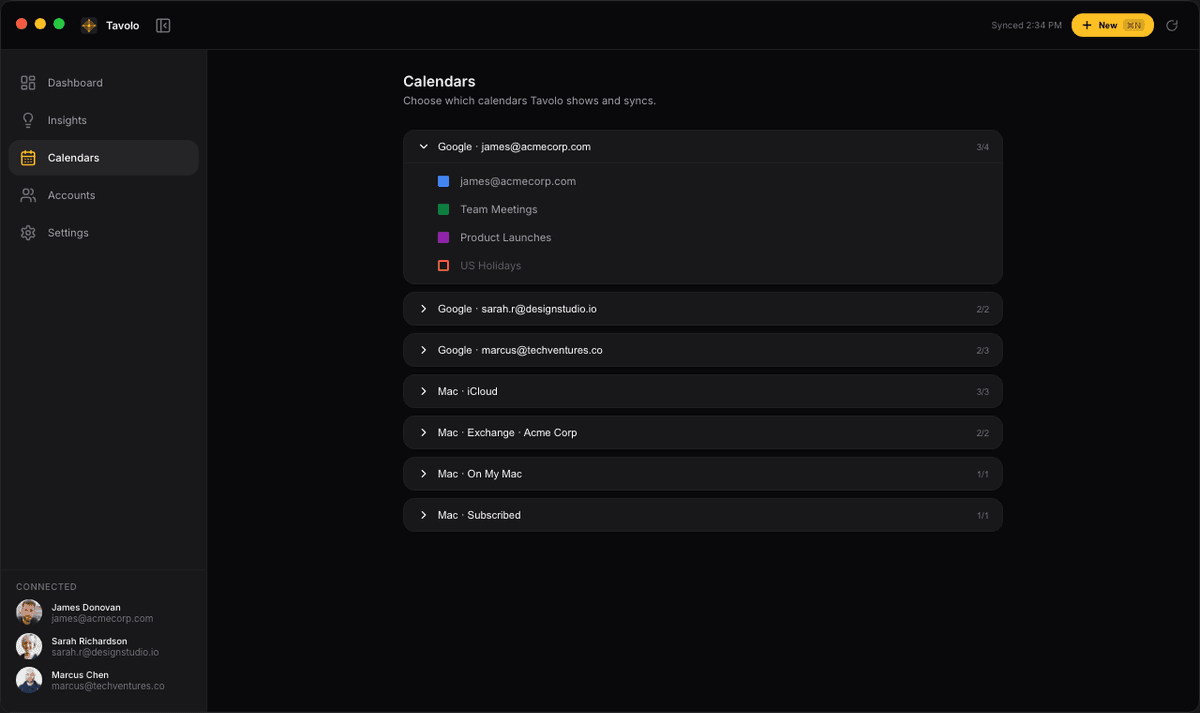Switch to the Accounts section
Viewport: 1200px width, 713px height.
[71, 195]
